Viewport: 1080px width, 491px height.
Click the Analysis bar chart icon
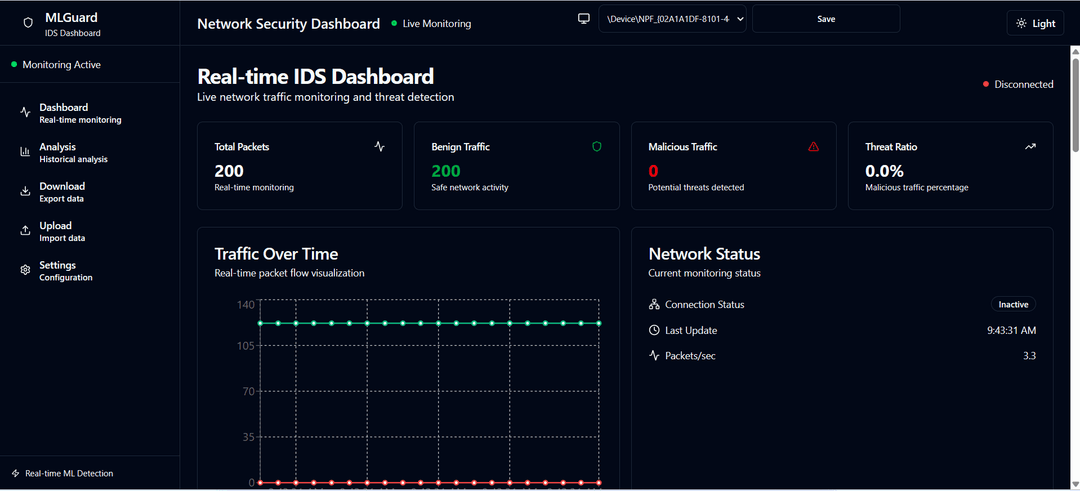[25, 152]
